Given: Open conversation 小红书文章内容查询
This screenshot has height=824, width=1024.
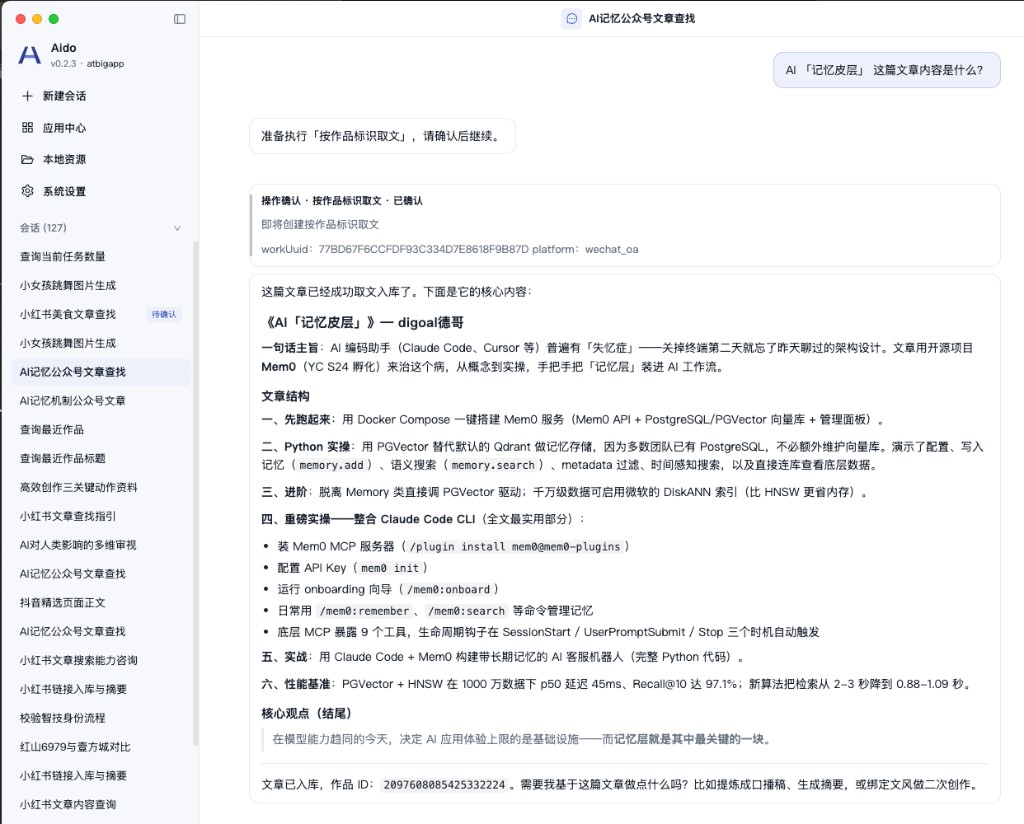Looking at the screenshot, I should point(101,804).
